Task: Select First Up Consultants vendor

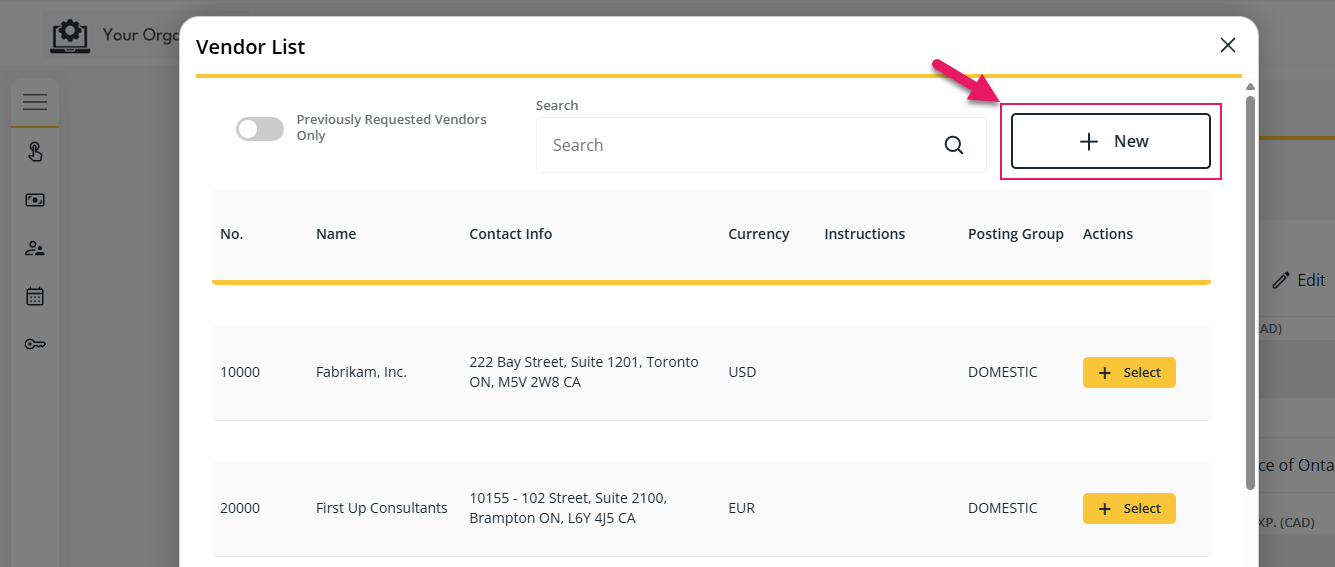Action: pos(1129,508)
